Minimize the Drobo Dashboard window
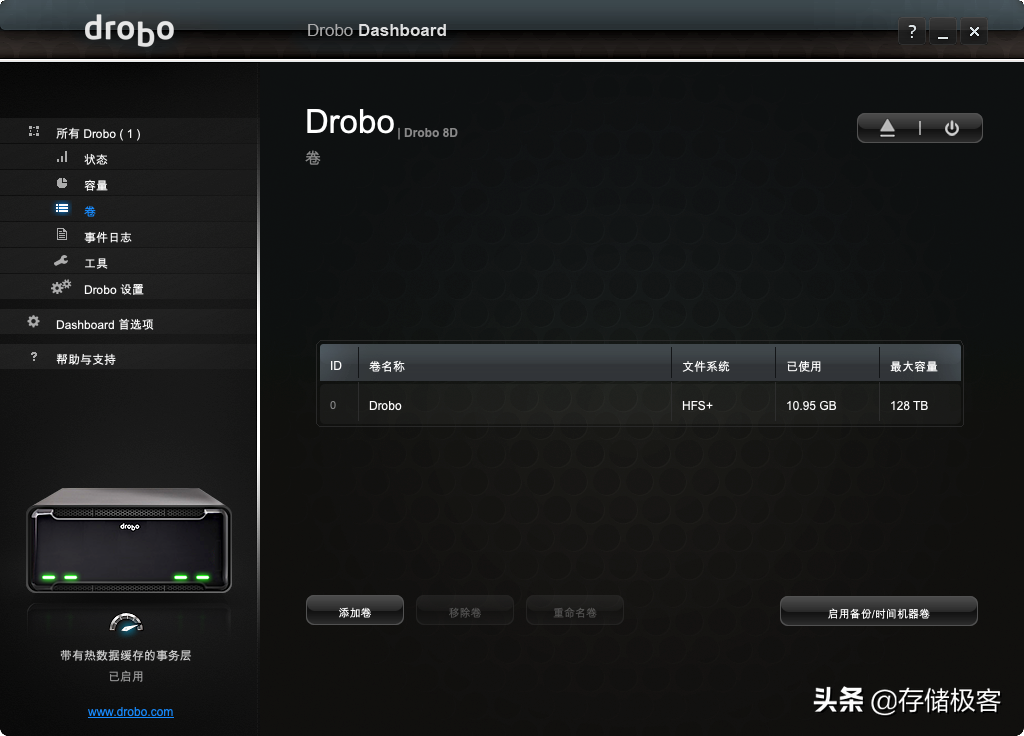1024x736 pixels. click(x=942, y=31)
